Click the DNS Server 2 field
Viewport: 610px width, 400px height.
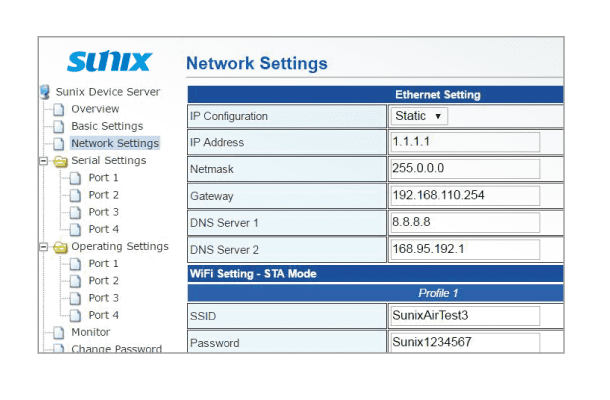465,249
